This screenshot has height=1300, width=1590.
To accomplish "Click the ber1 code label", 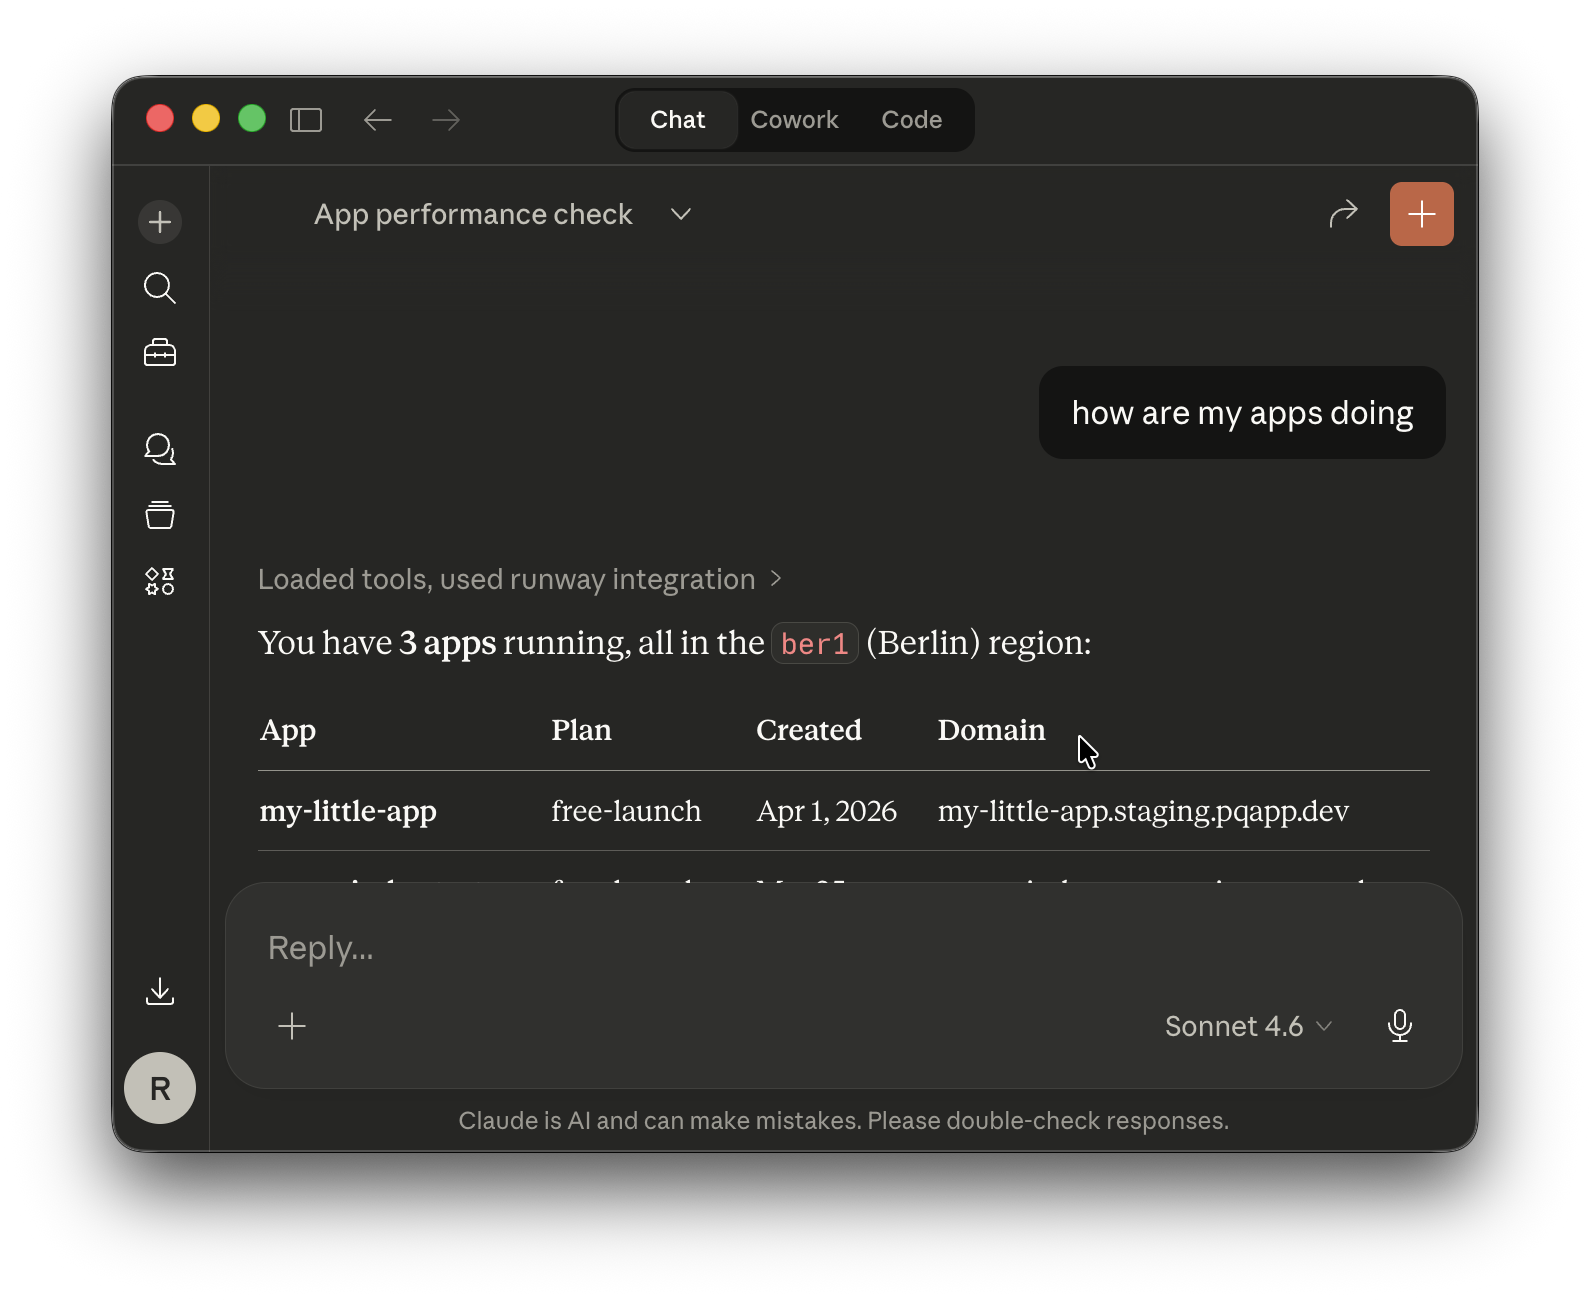I will click(x=815, y=644).
